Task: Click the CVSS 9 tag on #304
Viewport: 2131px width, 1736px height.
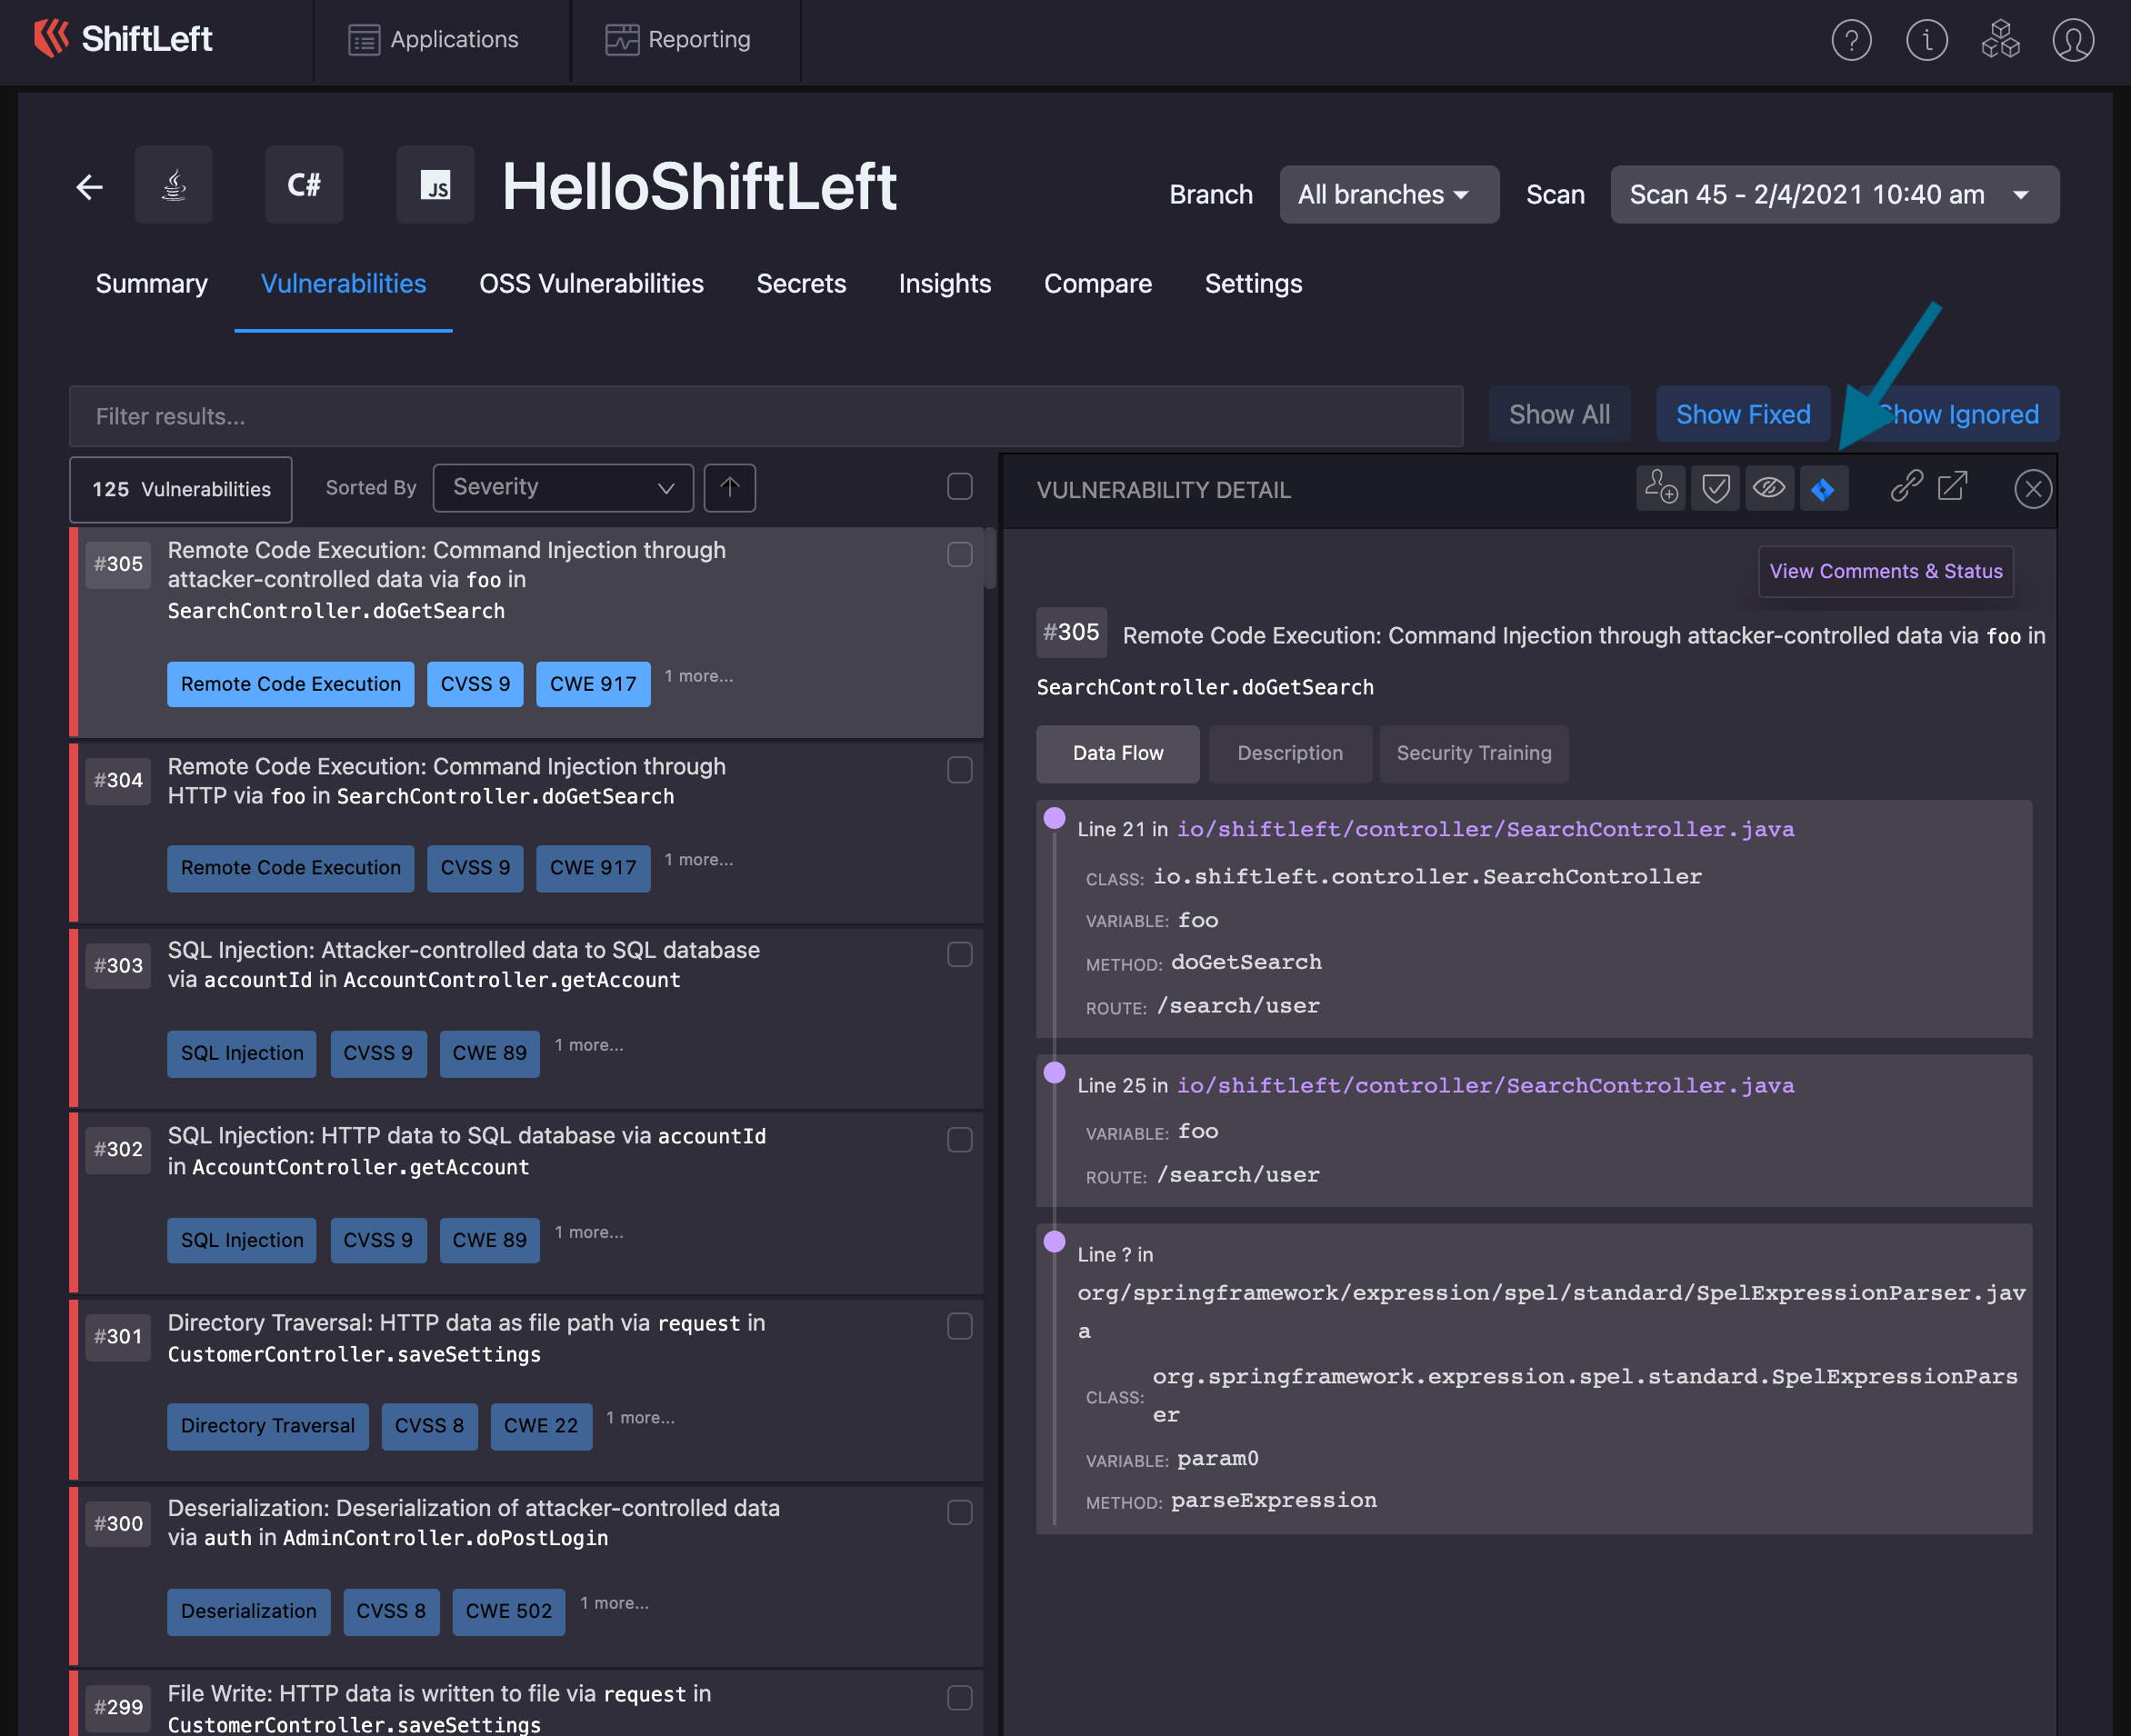Action: (x=475, y=868)
